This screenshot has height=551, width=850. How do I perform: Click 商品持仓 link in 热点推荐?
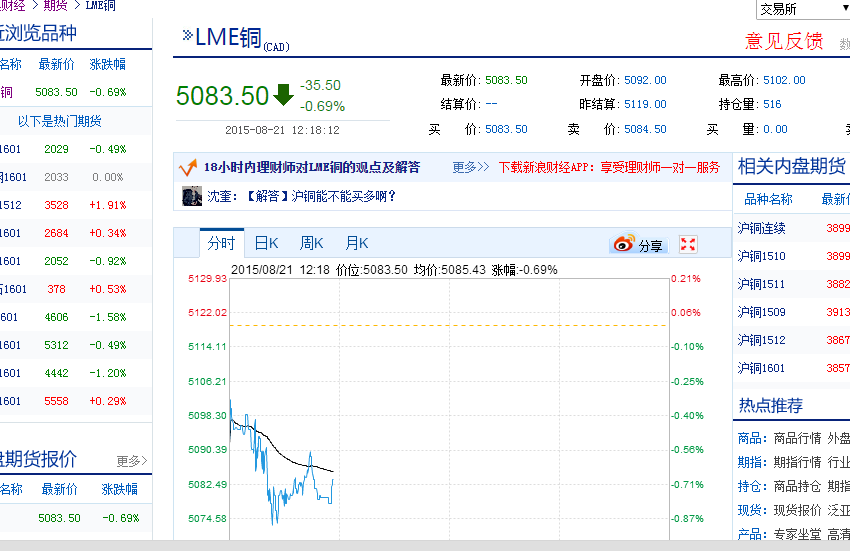pos(797,486)
